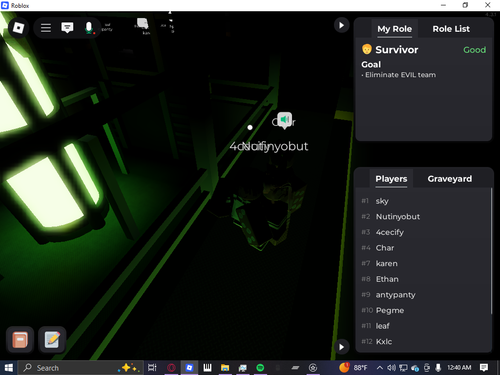Restore down the Roblox window

(465, 5)
